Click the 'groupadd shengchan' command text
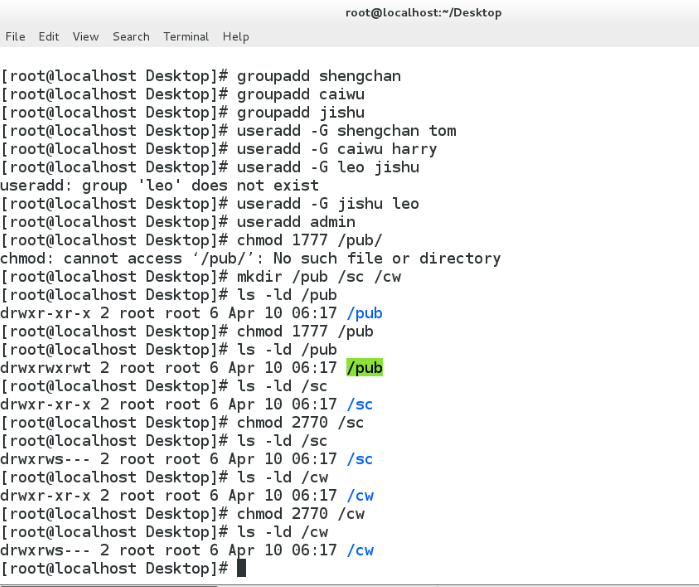Screen dimensions: 699x587 (319, 76)
